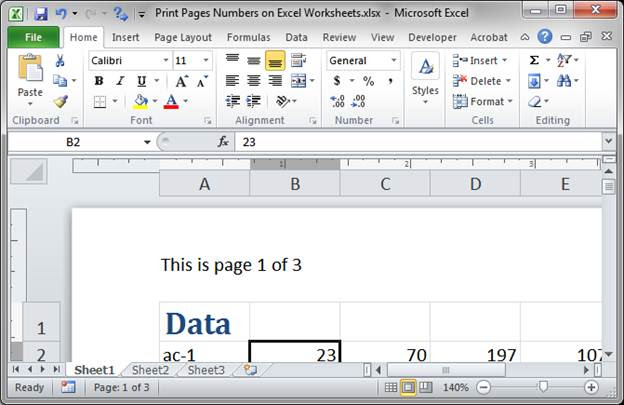
Task: Switch to Sheet2 worksheet tab
Action: tap(150, 370)
